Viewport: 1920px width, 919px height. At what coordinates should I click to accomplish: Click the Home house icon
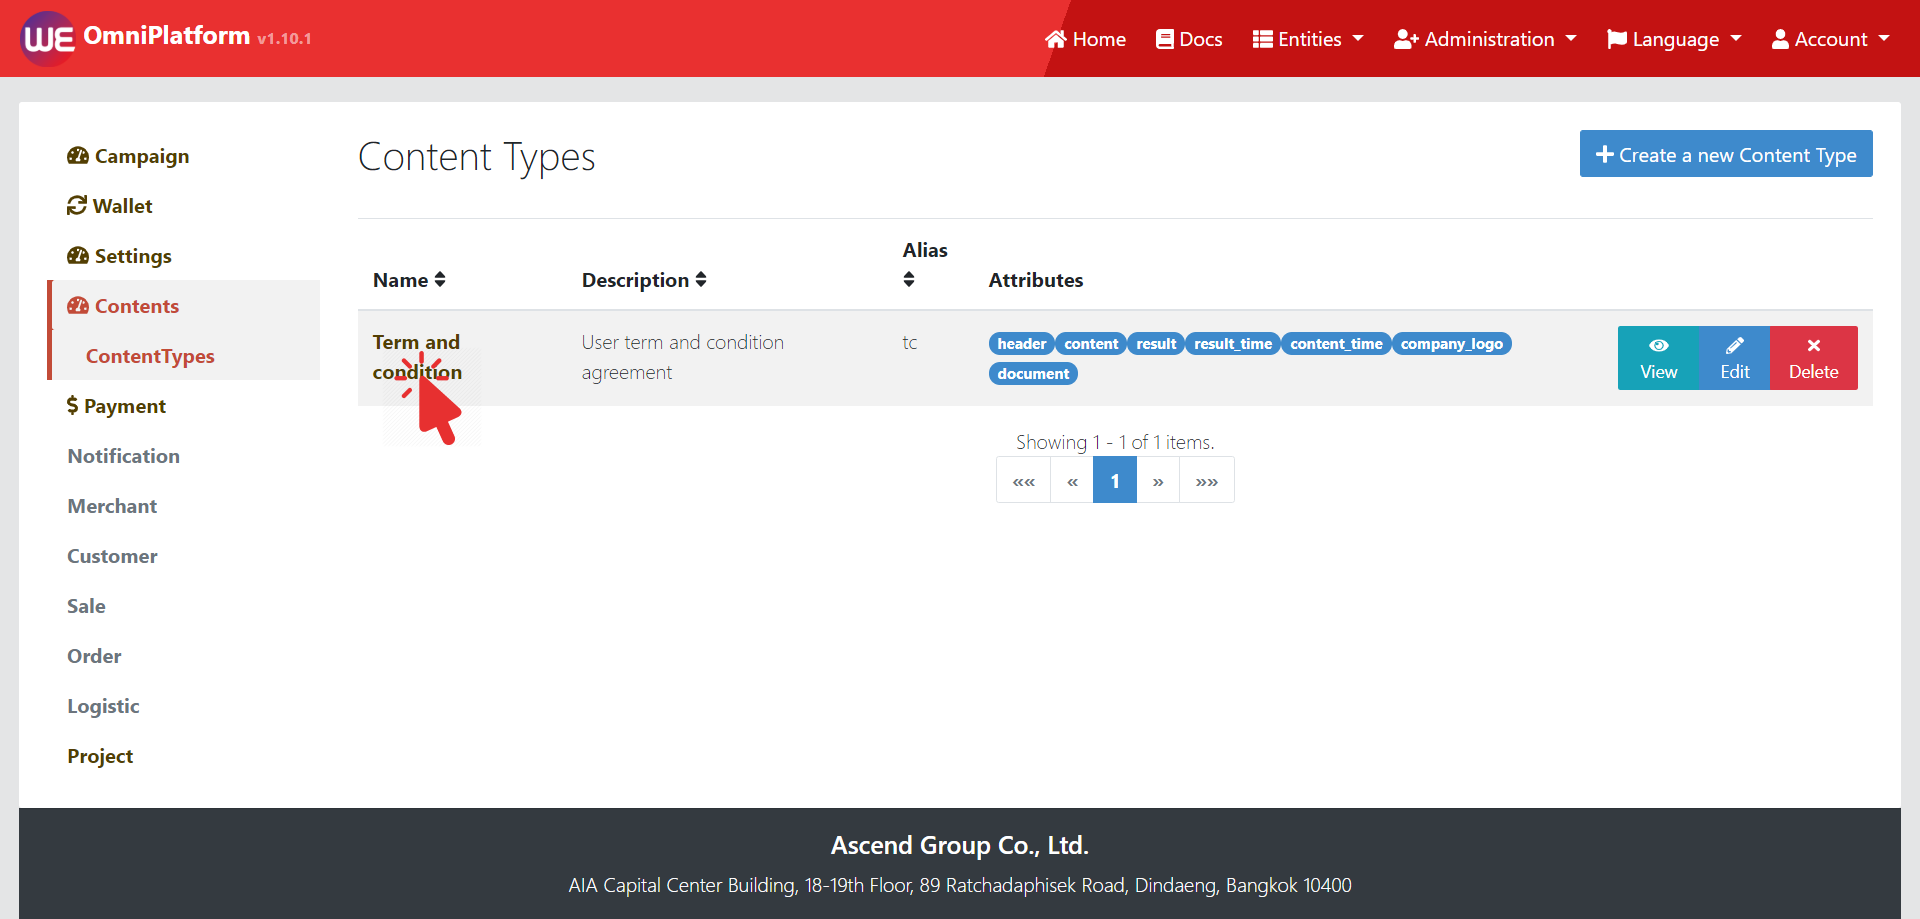click(1055, 39)
